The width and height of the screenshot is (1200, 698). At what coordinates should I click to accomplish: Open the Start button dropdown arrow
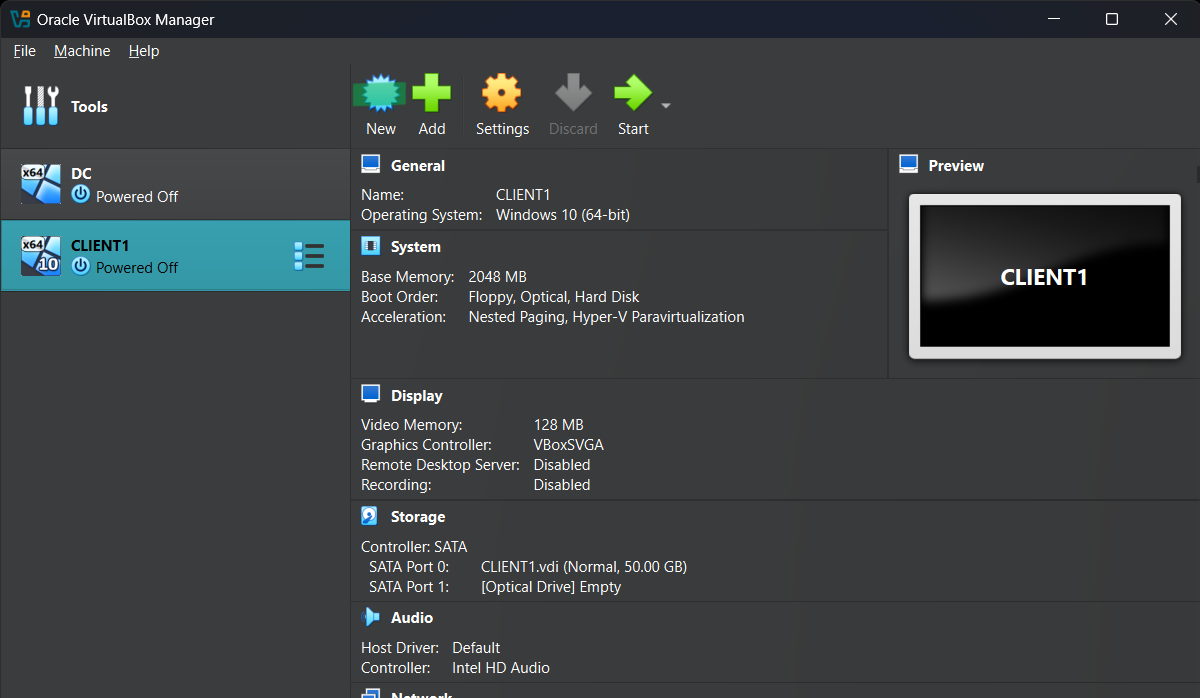click(666, 105)
